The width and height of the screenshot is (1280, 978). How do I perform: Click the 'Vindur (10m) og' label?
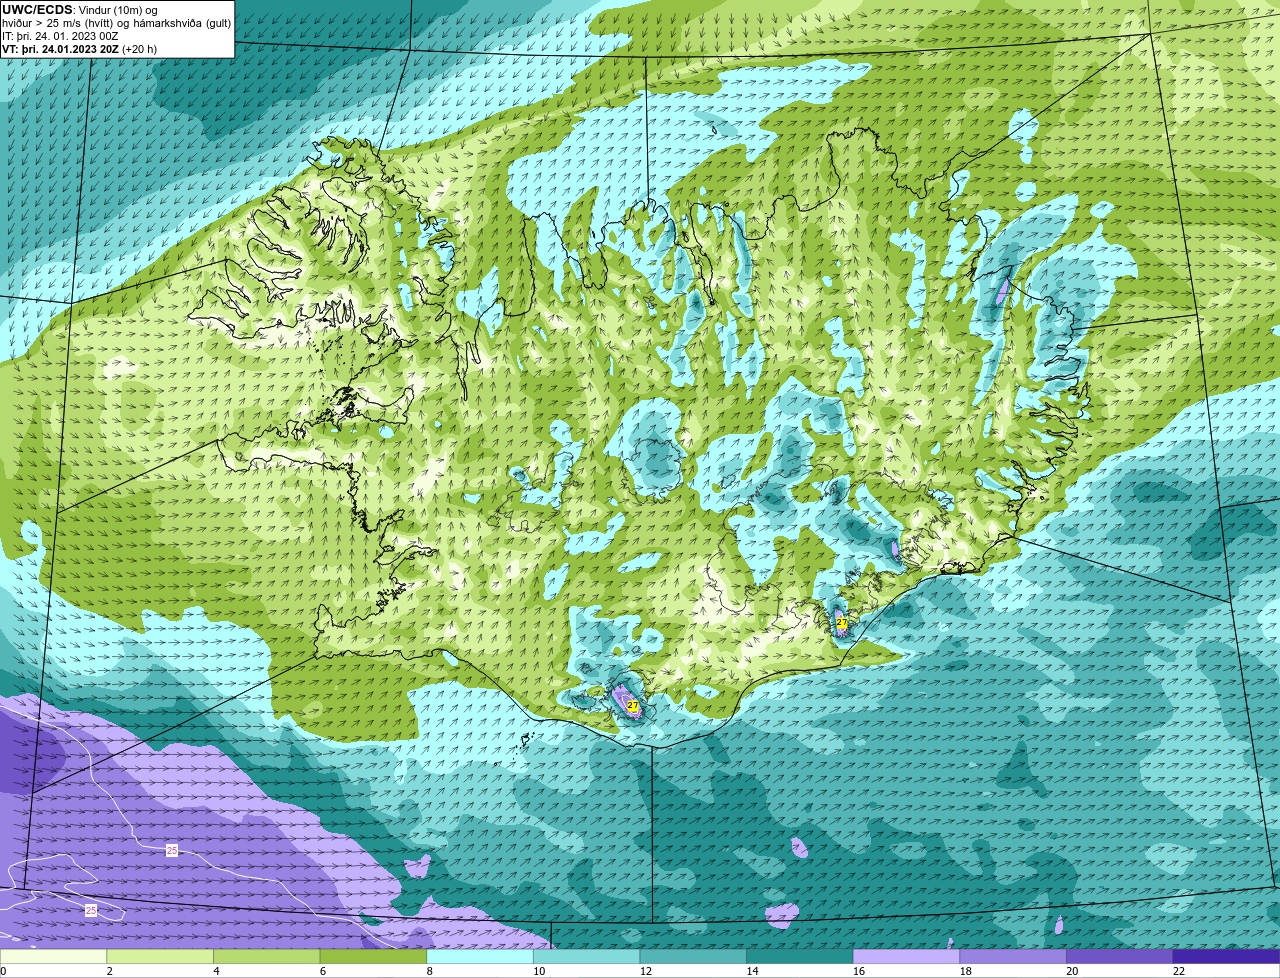pos(117,10)
